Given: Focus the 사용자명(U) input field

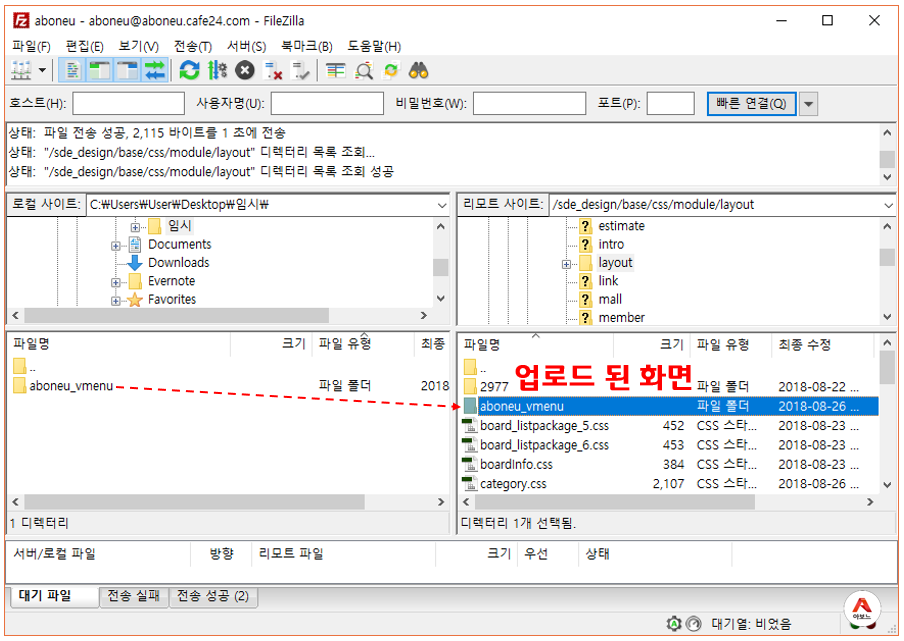Looking at the screenshot, I should click(327, 104).
